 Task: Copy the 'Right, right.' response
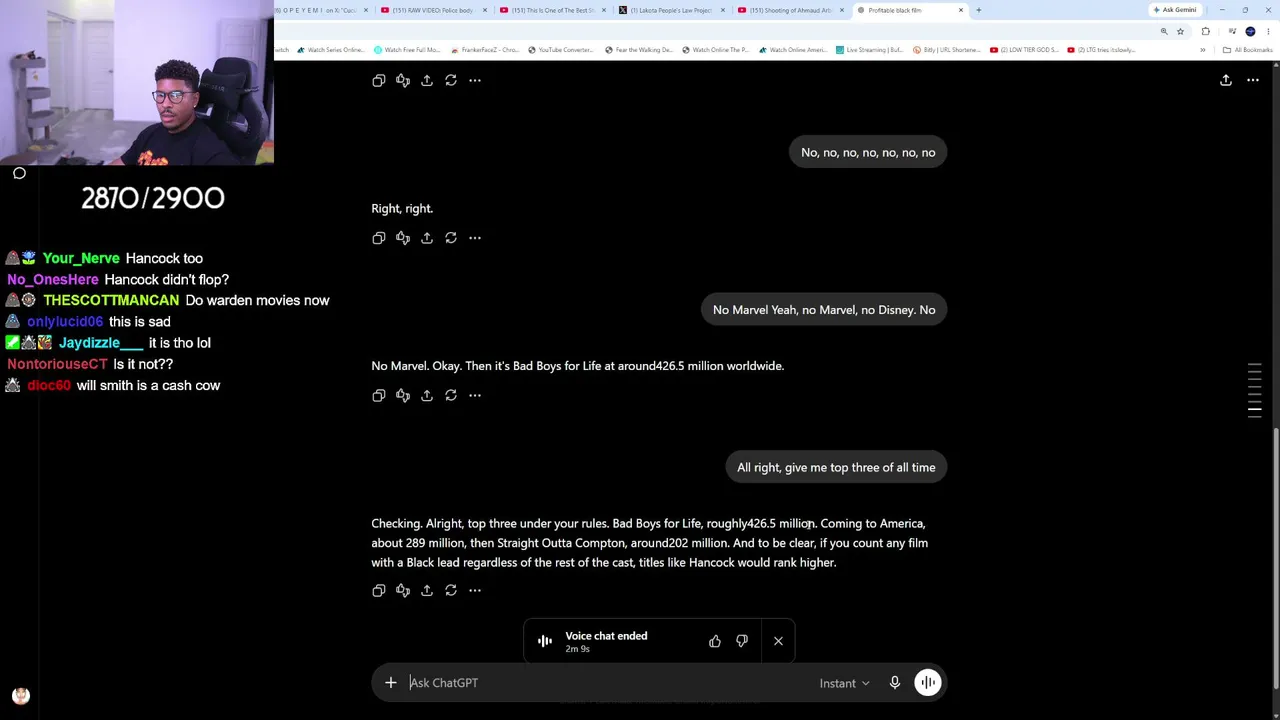point(379,238)
